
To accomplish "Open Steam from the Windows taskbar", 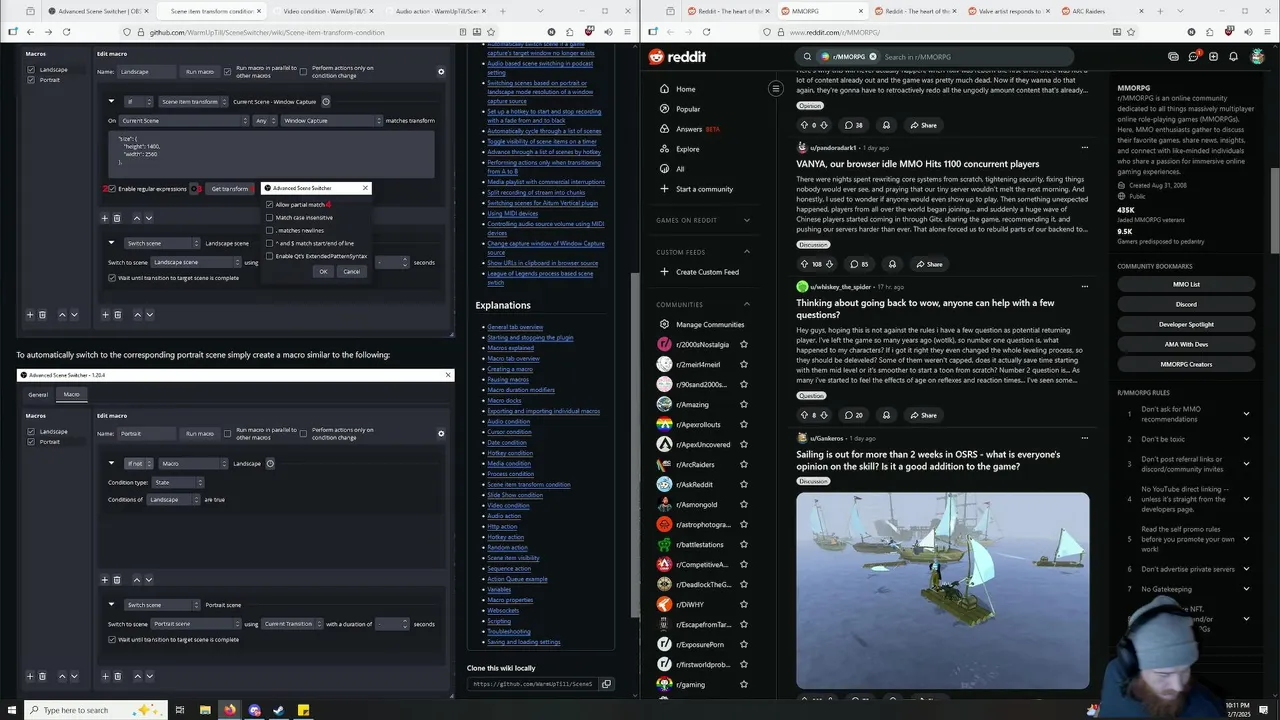I will click(278, 710).
